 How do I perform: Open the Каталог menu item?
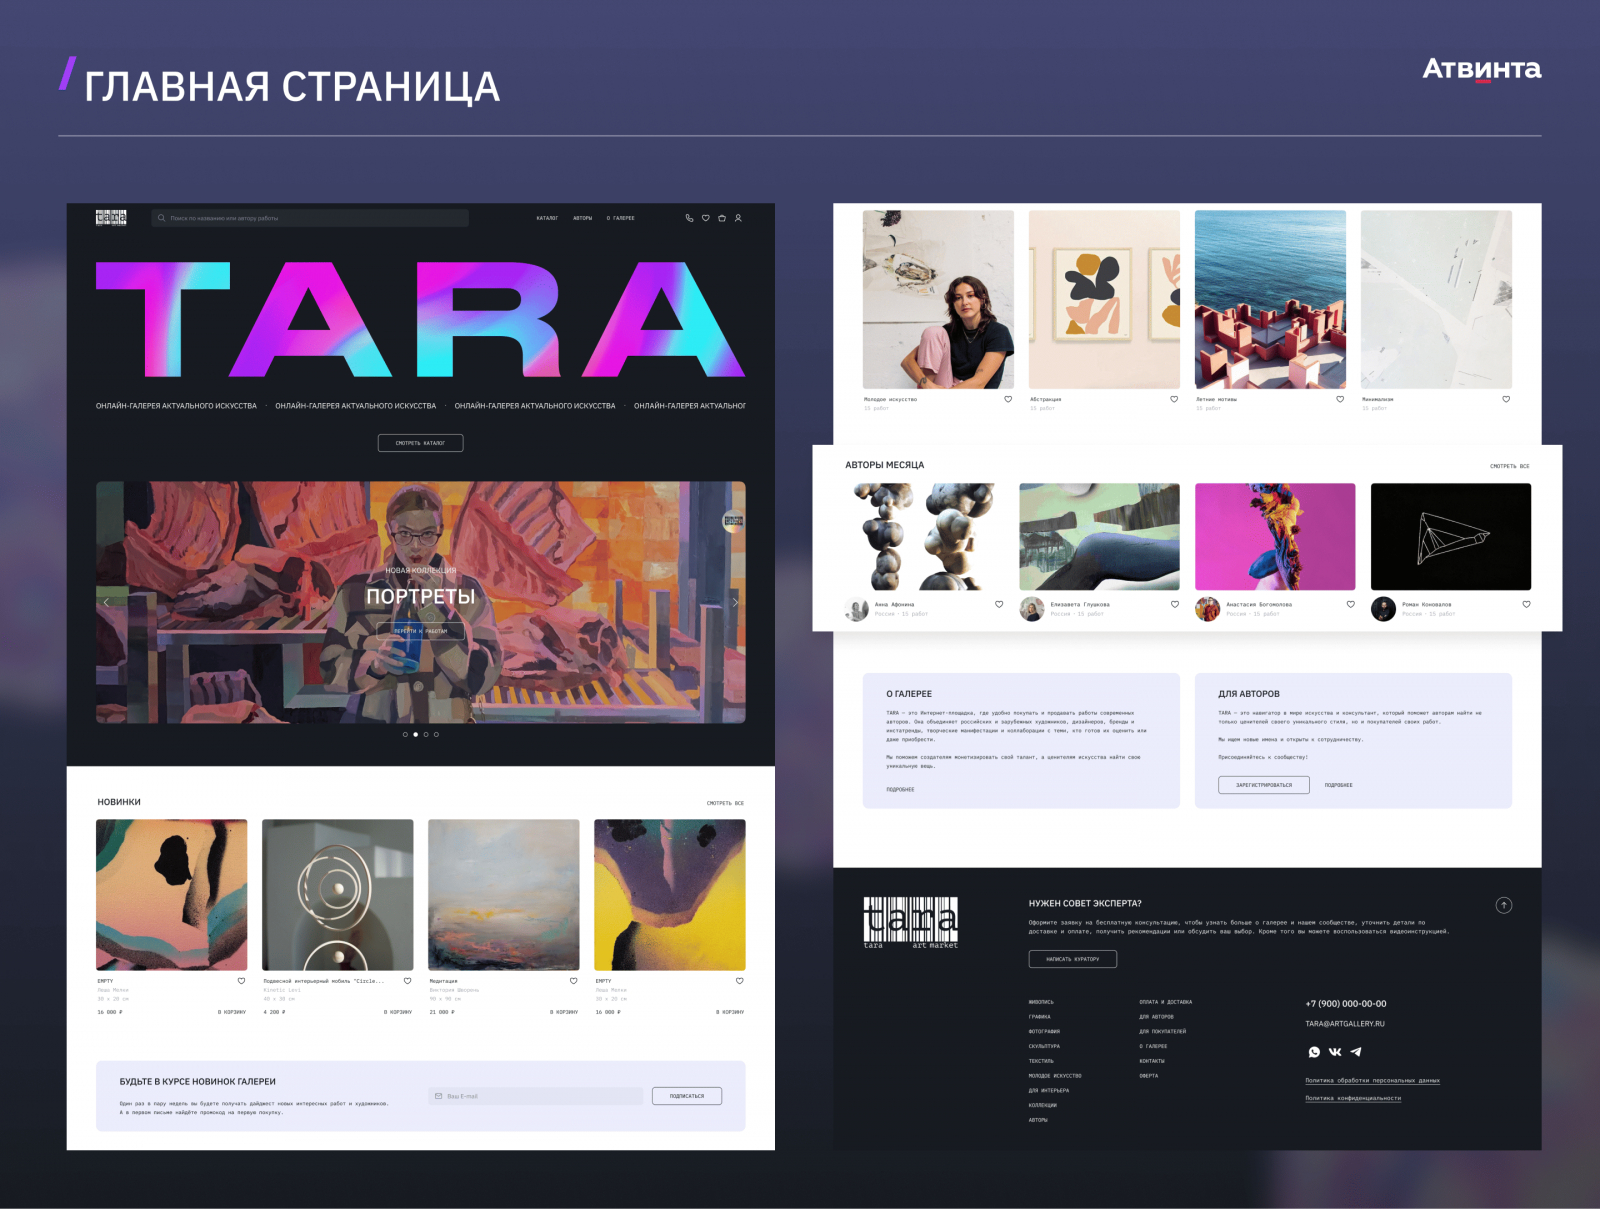547,218
